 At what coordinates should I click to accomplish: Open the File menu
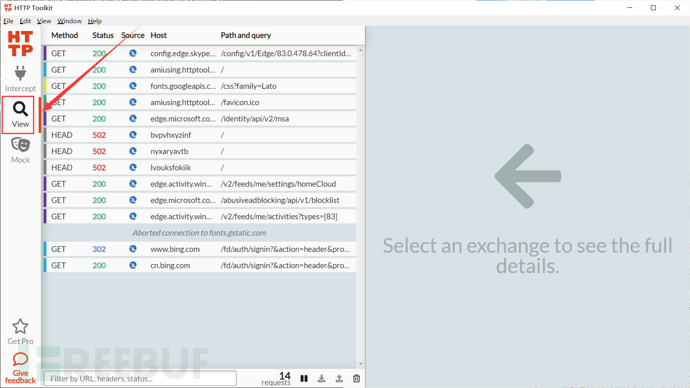coord(8,21)
